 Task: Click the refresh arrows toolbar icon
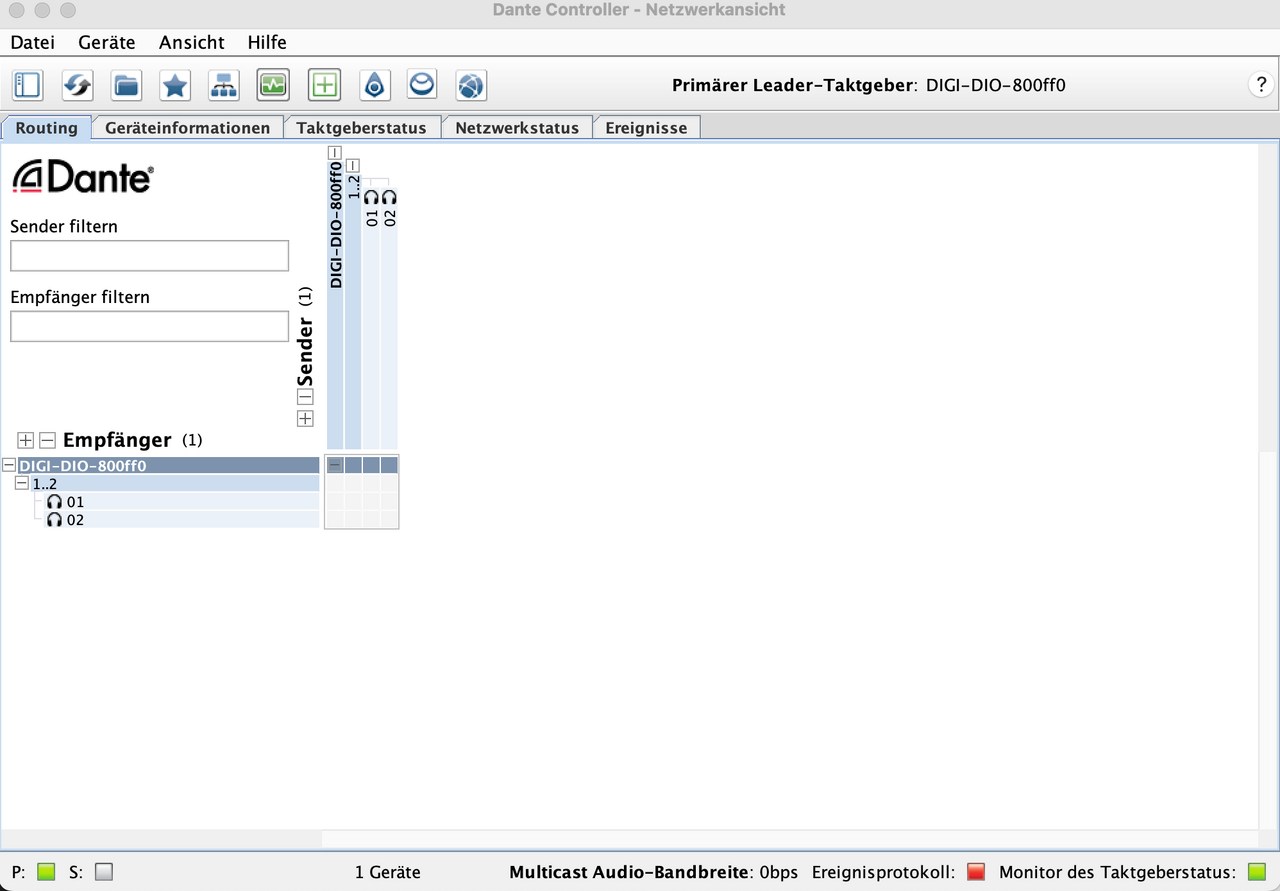pyautogui.click(x=77, y=85)
